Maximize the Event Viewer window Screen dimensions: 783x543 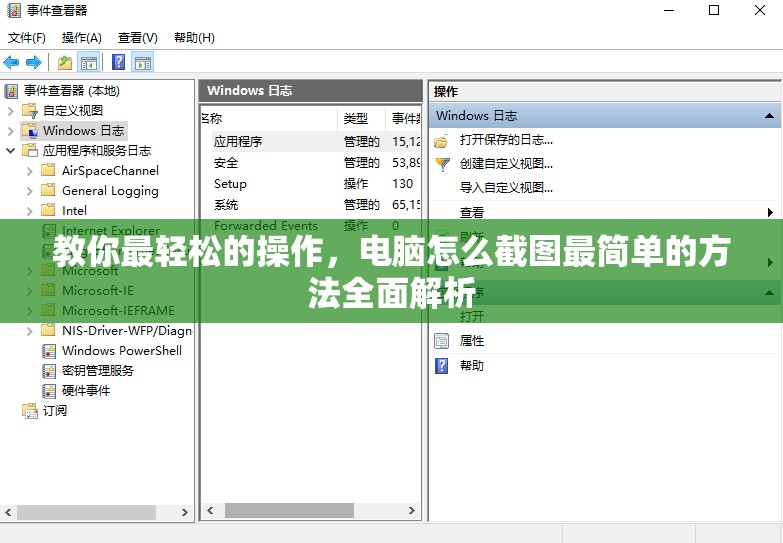714,10
